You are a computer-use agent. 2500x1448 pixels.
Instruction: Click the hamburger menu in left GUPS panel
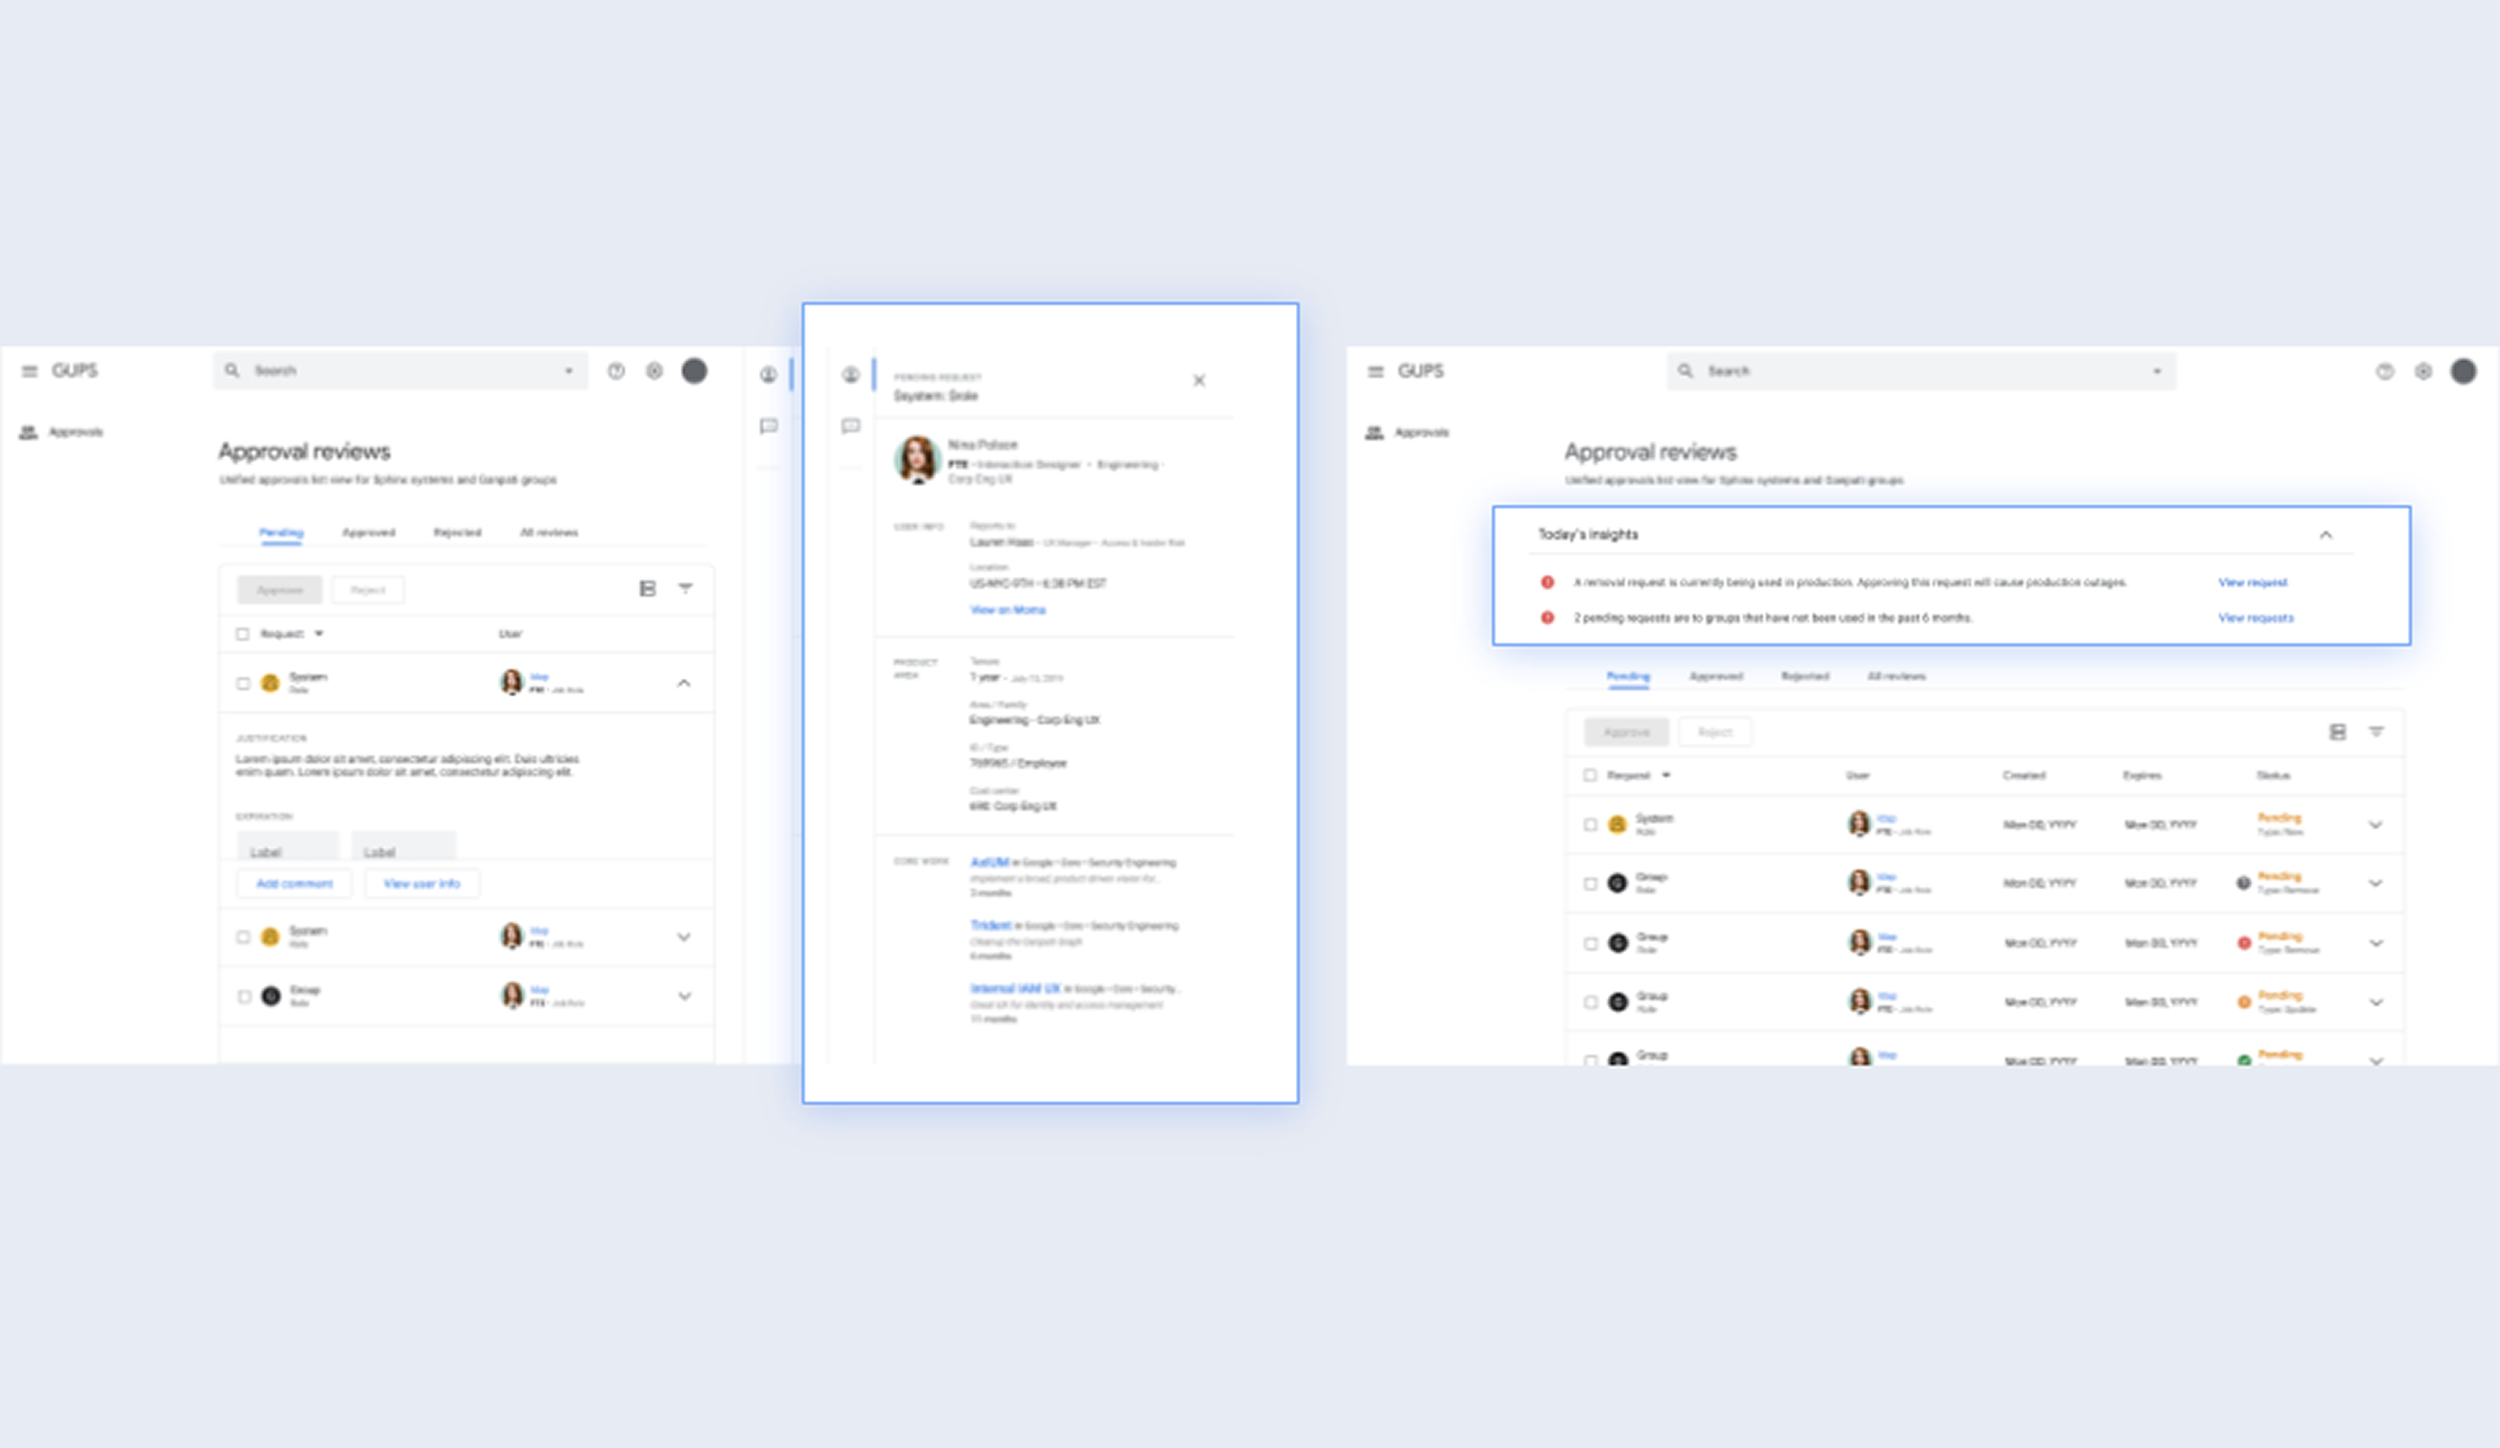[x=30, y=371]
